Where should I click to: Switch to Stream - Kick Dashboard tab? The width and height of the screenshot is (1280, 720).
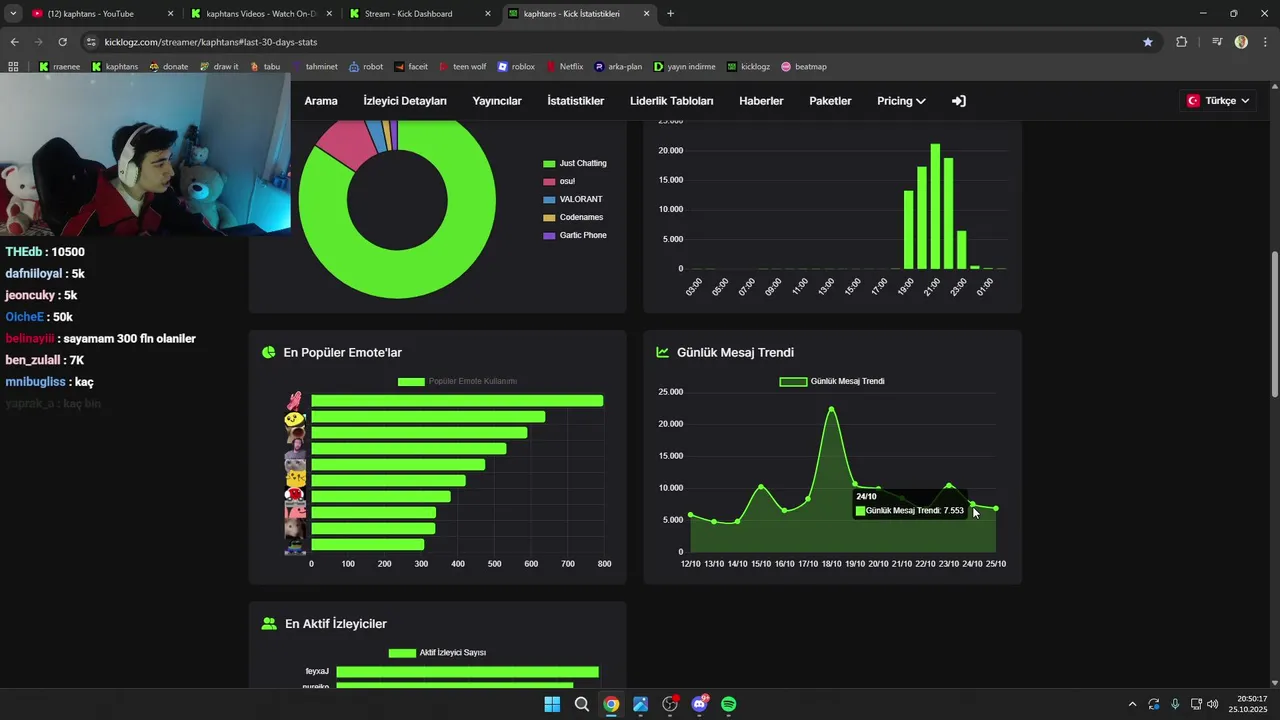tap(420, 14)
